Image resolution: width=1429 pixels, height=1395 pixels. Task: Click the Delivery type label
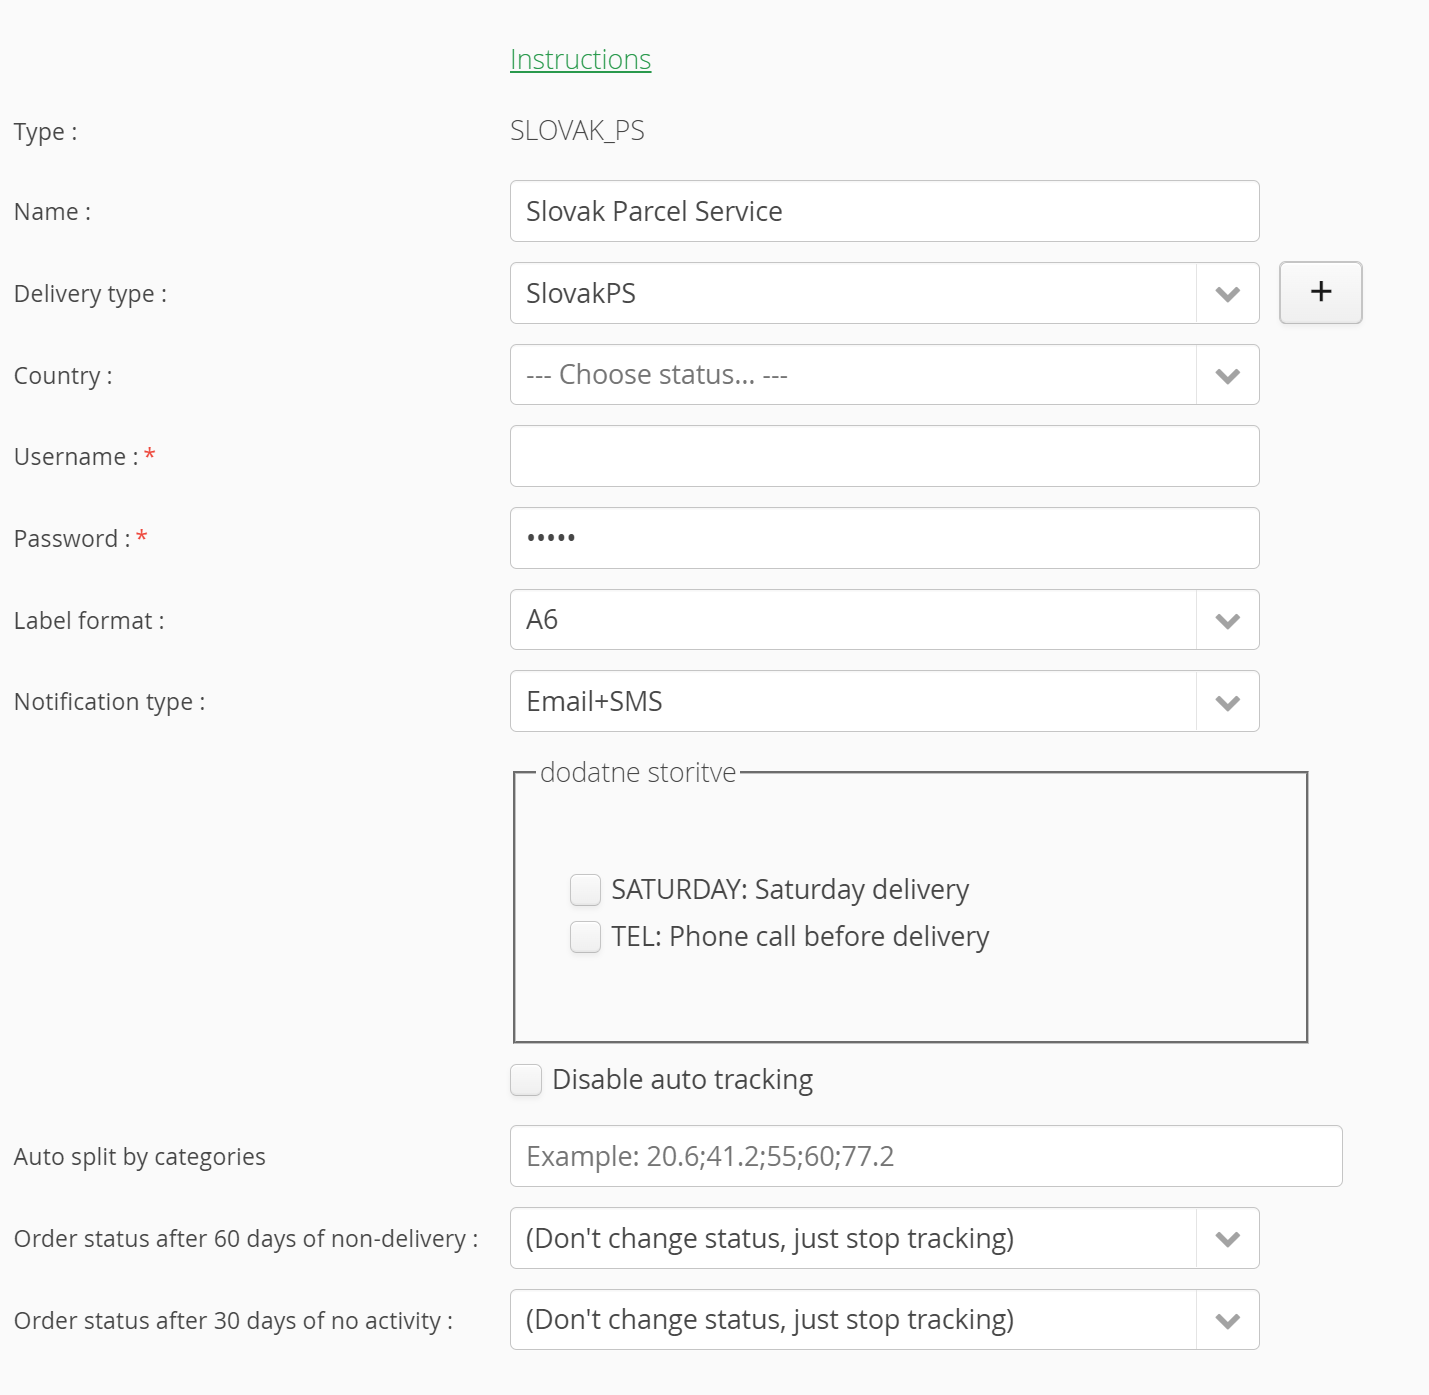pyautogui.click(x=90, y=294)
